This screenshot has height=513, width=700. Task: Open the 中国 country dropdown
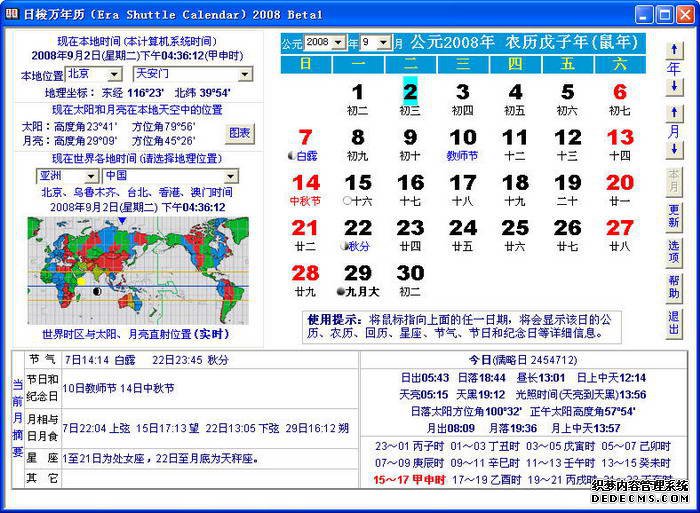click(231, 176)
